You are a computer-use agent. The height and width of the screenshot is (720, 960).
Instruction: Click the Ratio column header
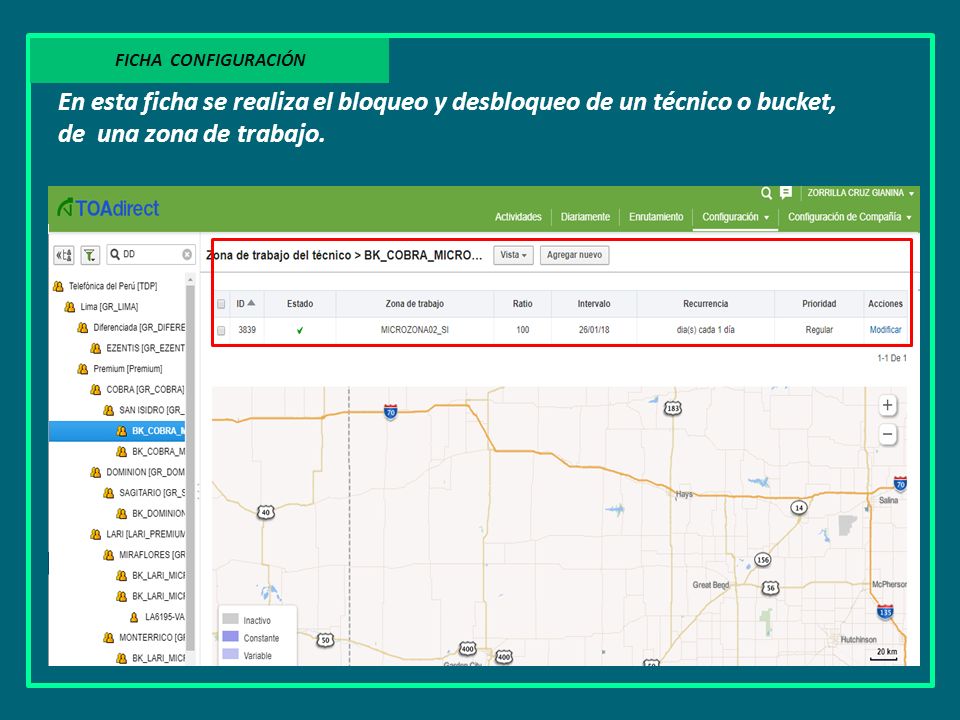coord(522,304)
